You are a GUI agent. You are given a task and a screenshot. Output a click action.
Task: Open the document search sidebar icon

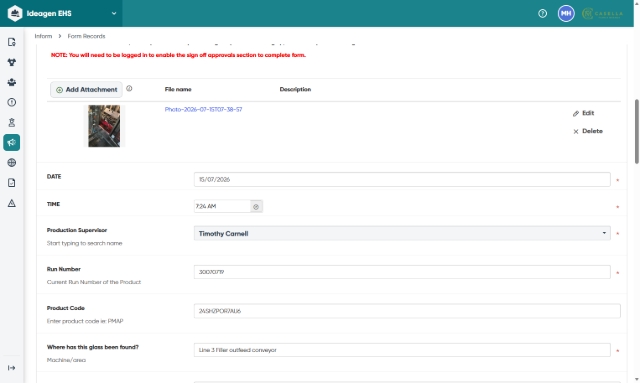(x=11, y=42)
